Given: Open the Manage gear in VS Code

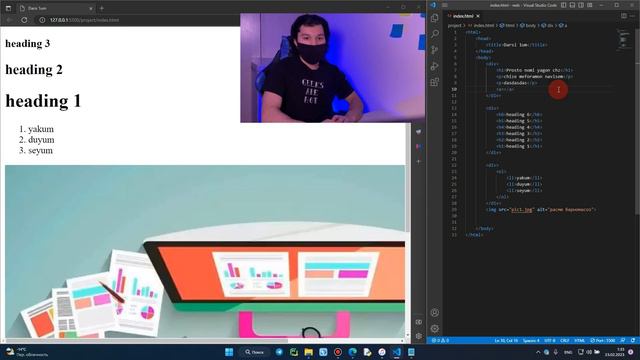Looking at the screenshot, I should pyautogui.click(x=435, y=329).
